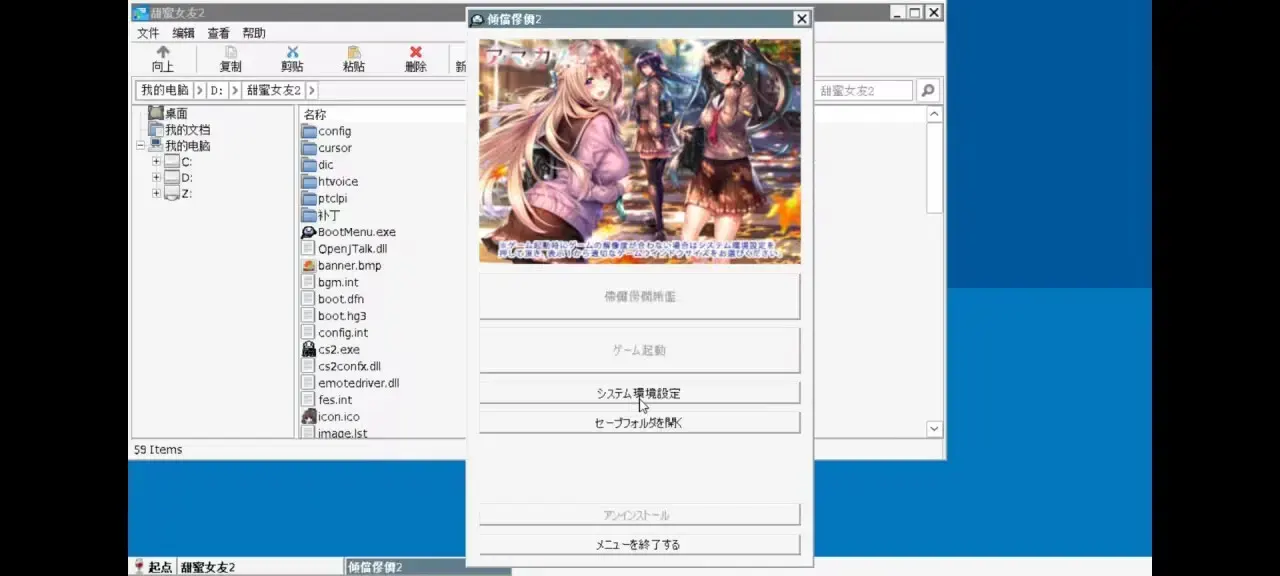Select the BootMenu.exe file icon

pyautogui.click(x=309, y=232)
